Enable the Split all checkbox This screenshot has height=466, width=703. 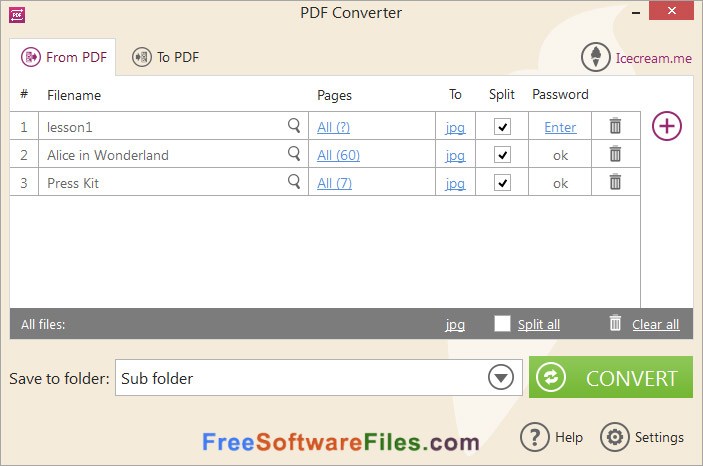coord(502,323)
